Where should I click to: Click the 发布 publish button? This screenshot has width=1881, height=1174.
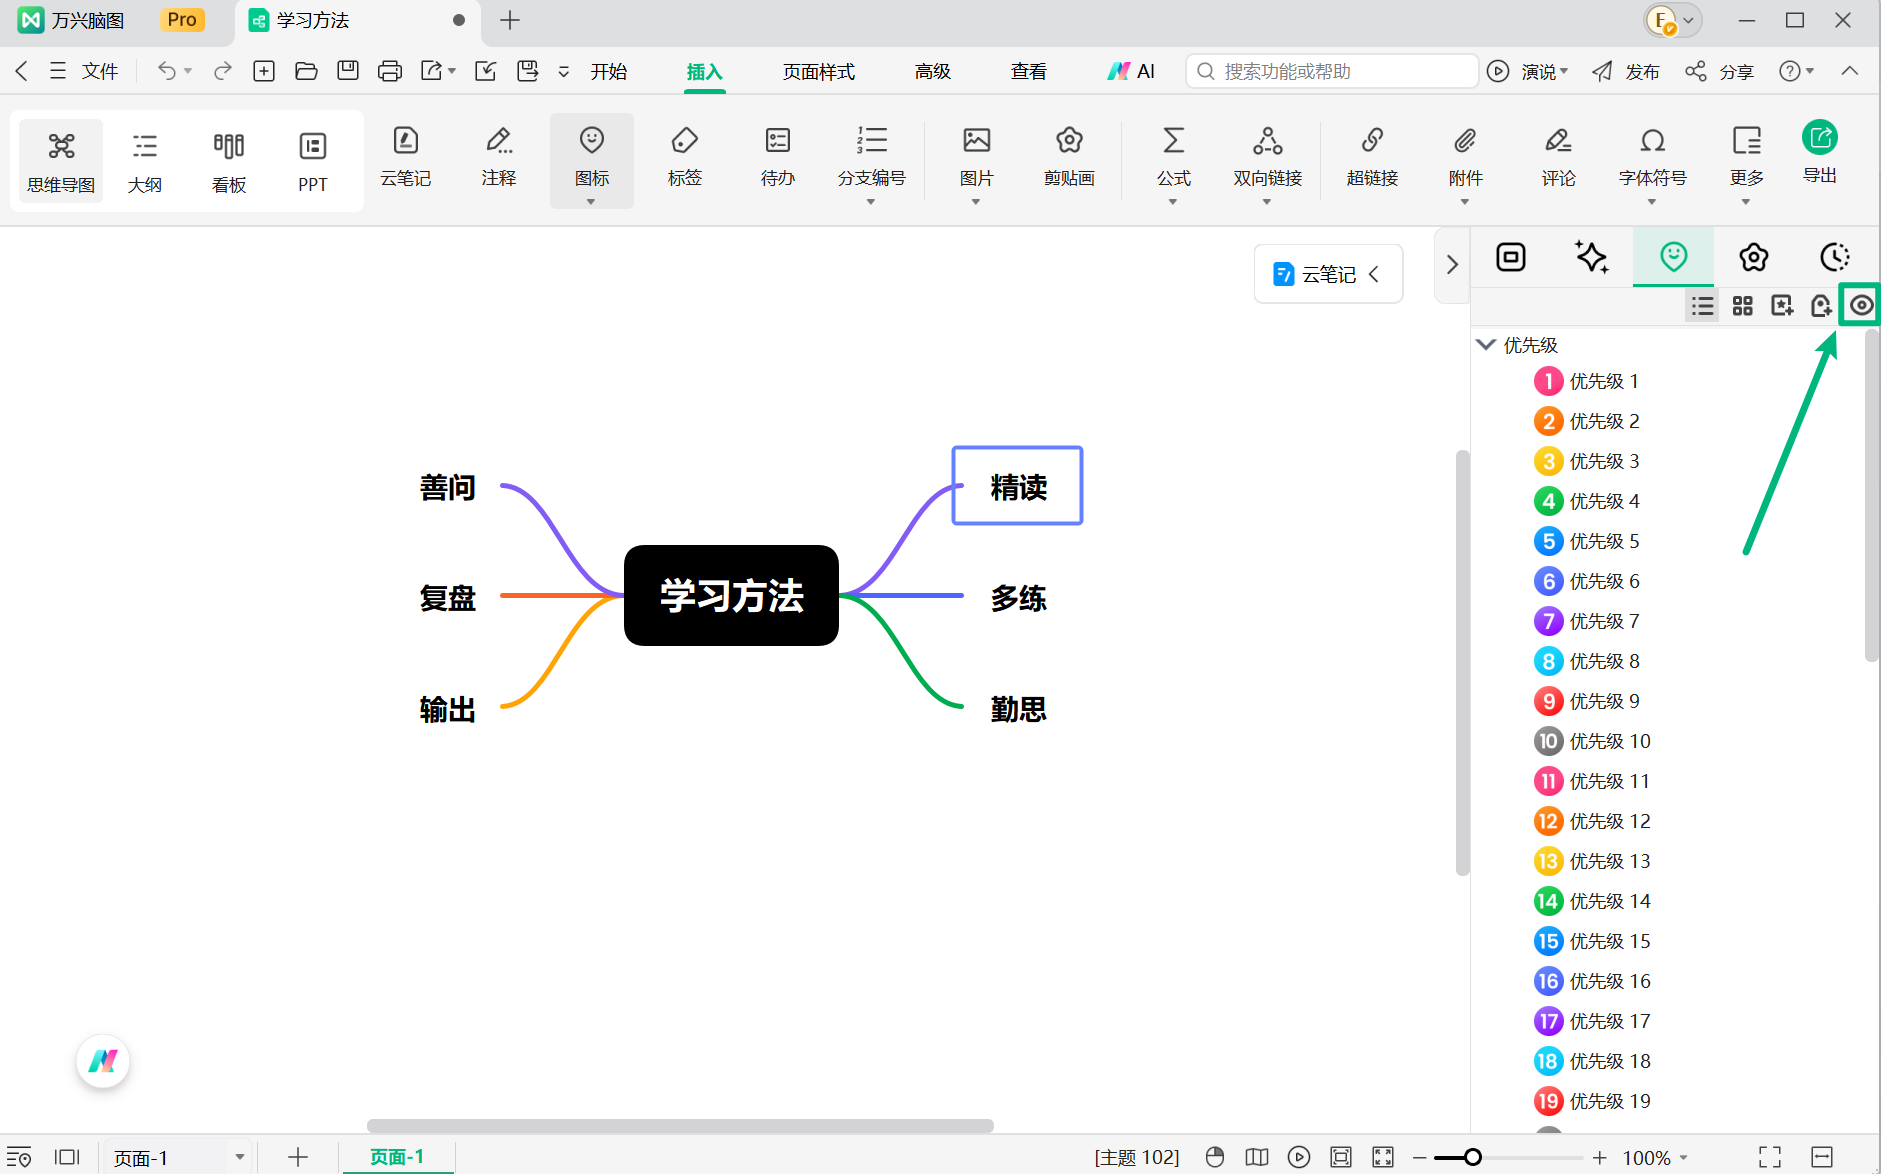(x=1626, y=71)
